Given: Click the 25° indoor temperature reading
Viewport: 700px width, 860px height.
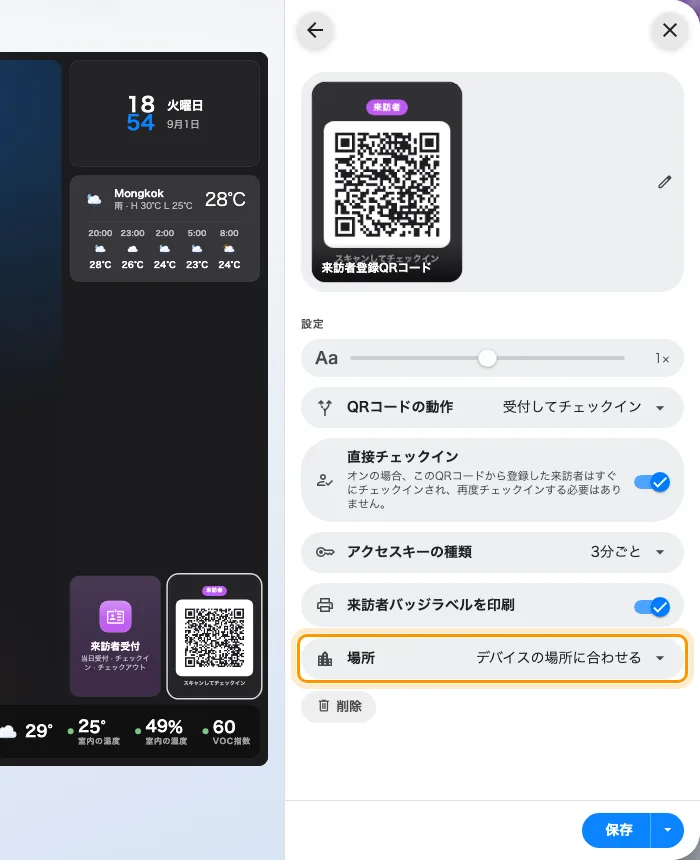Looking at the screenshot, I should pos(93,732).
